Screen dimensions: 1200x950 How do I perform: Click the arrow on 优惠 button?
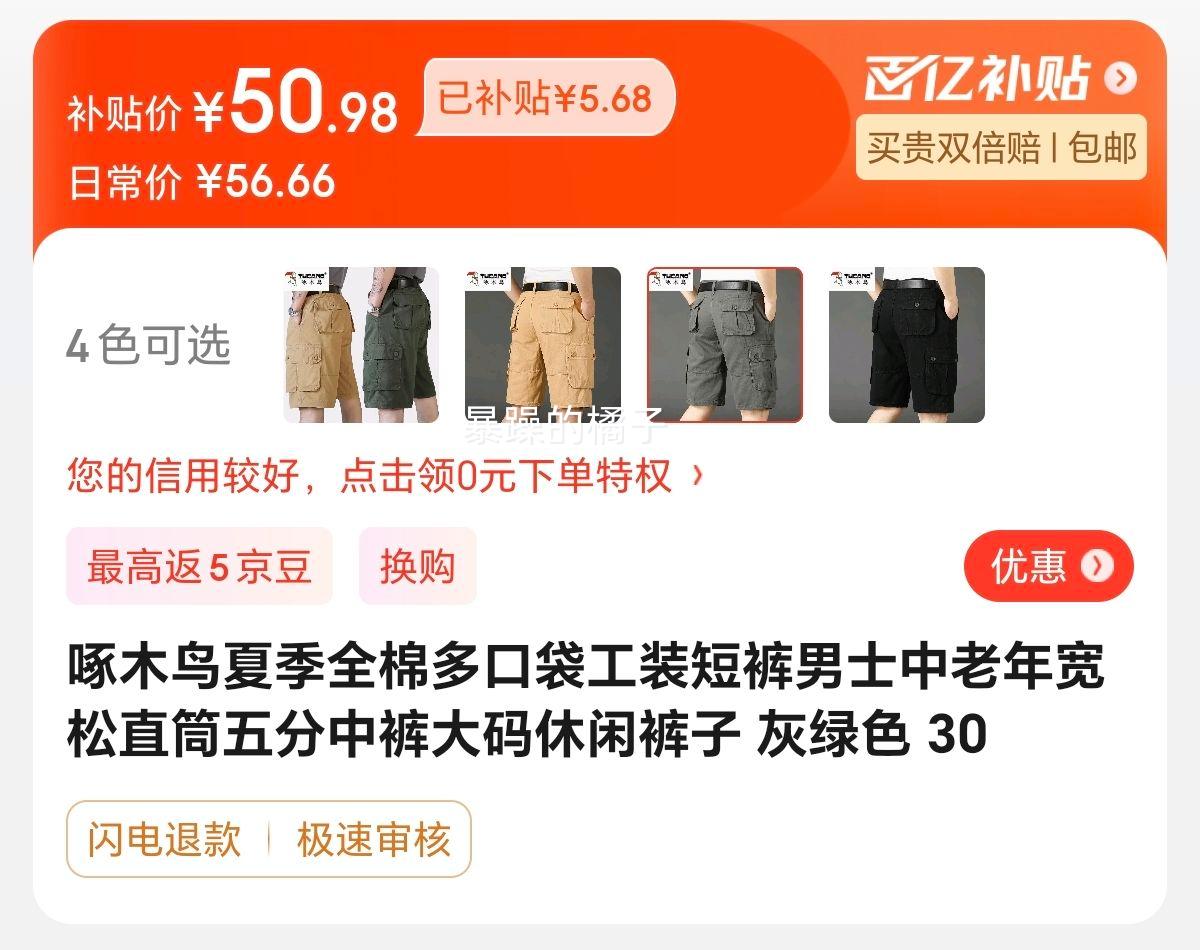point(1097,566)
